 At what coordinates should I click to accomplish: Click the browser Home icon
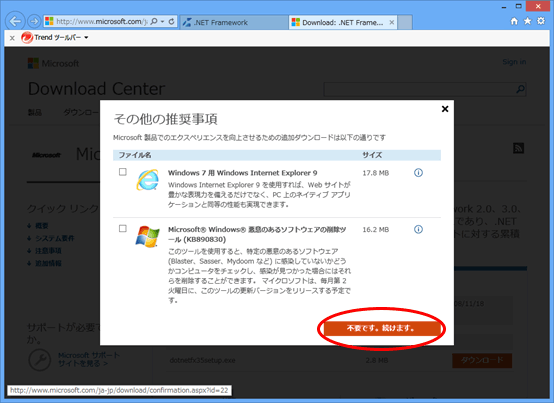point(514,21)
